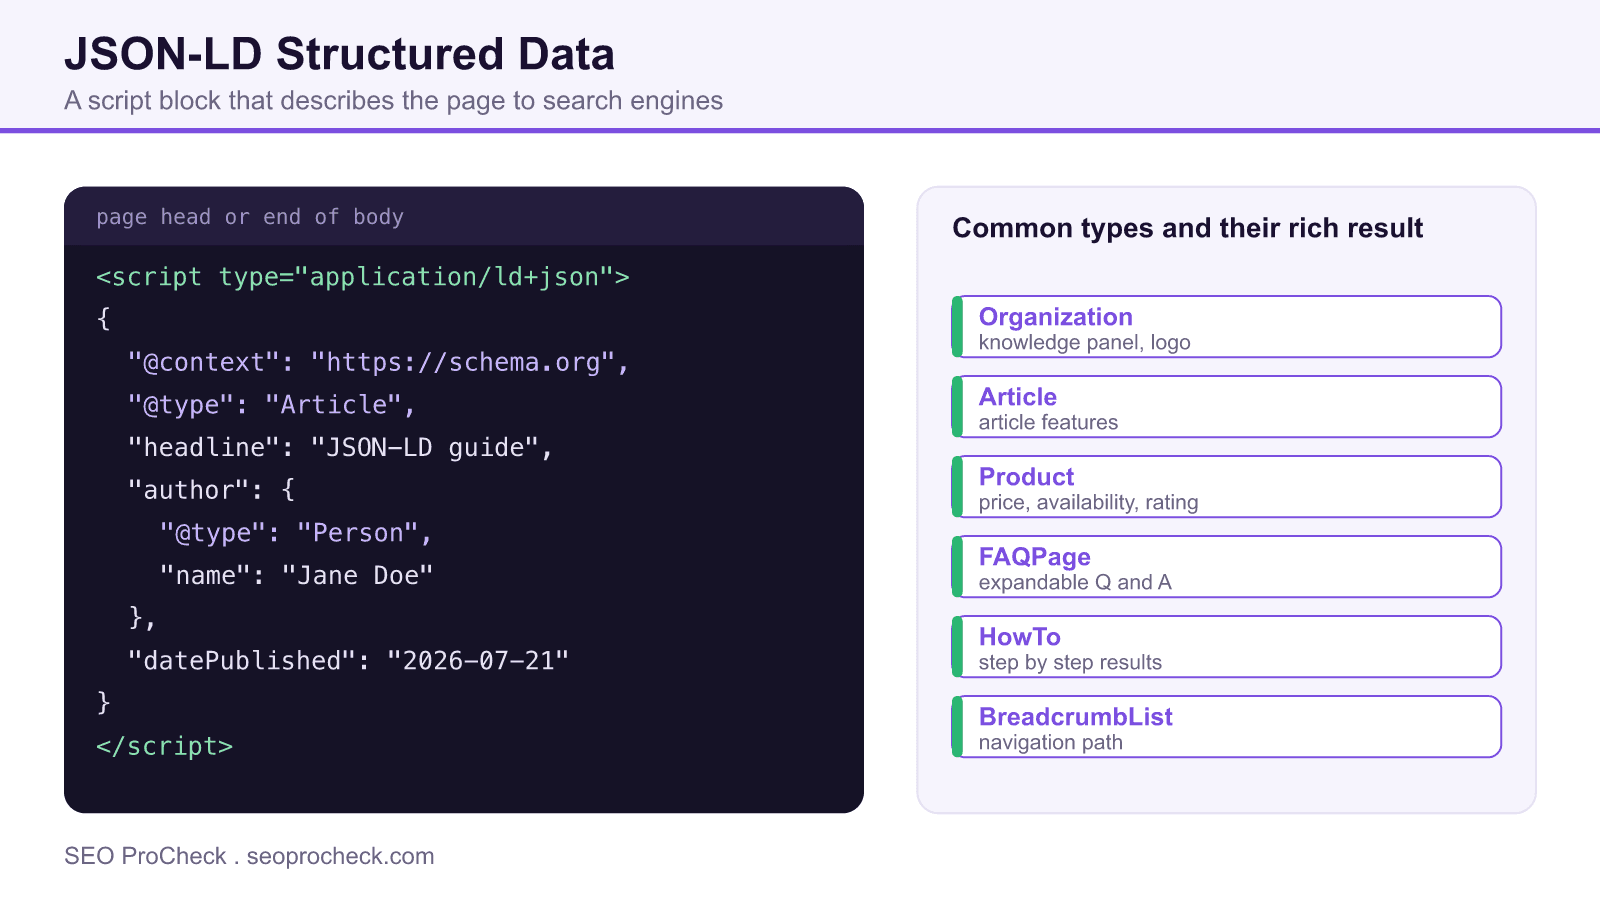
Task: Click the 'article features' description
Action: tap(1048, 423)
